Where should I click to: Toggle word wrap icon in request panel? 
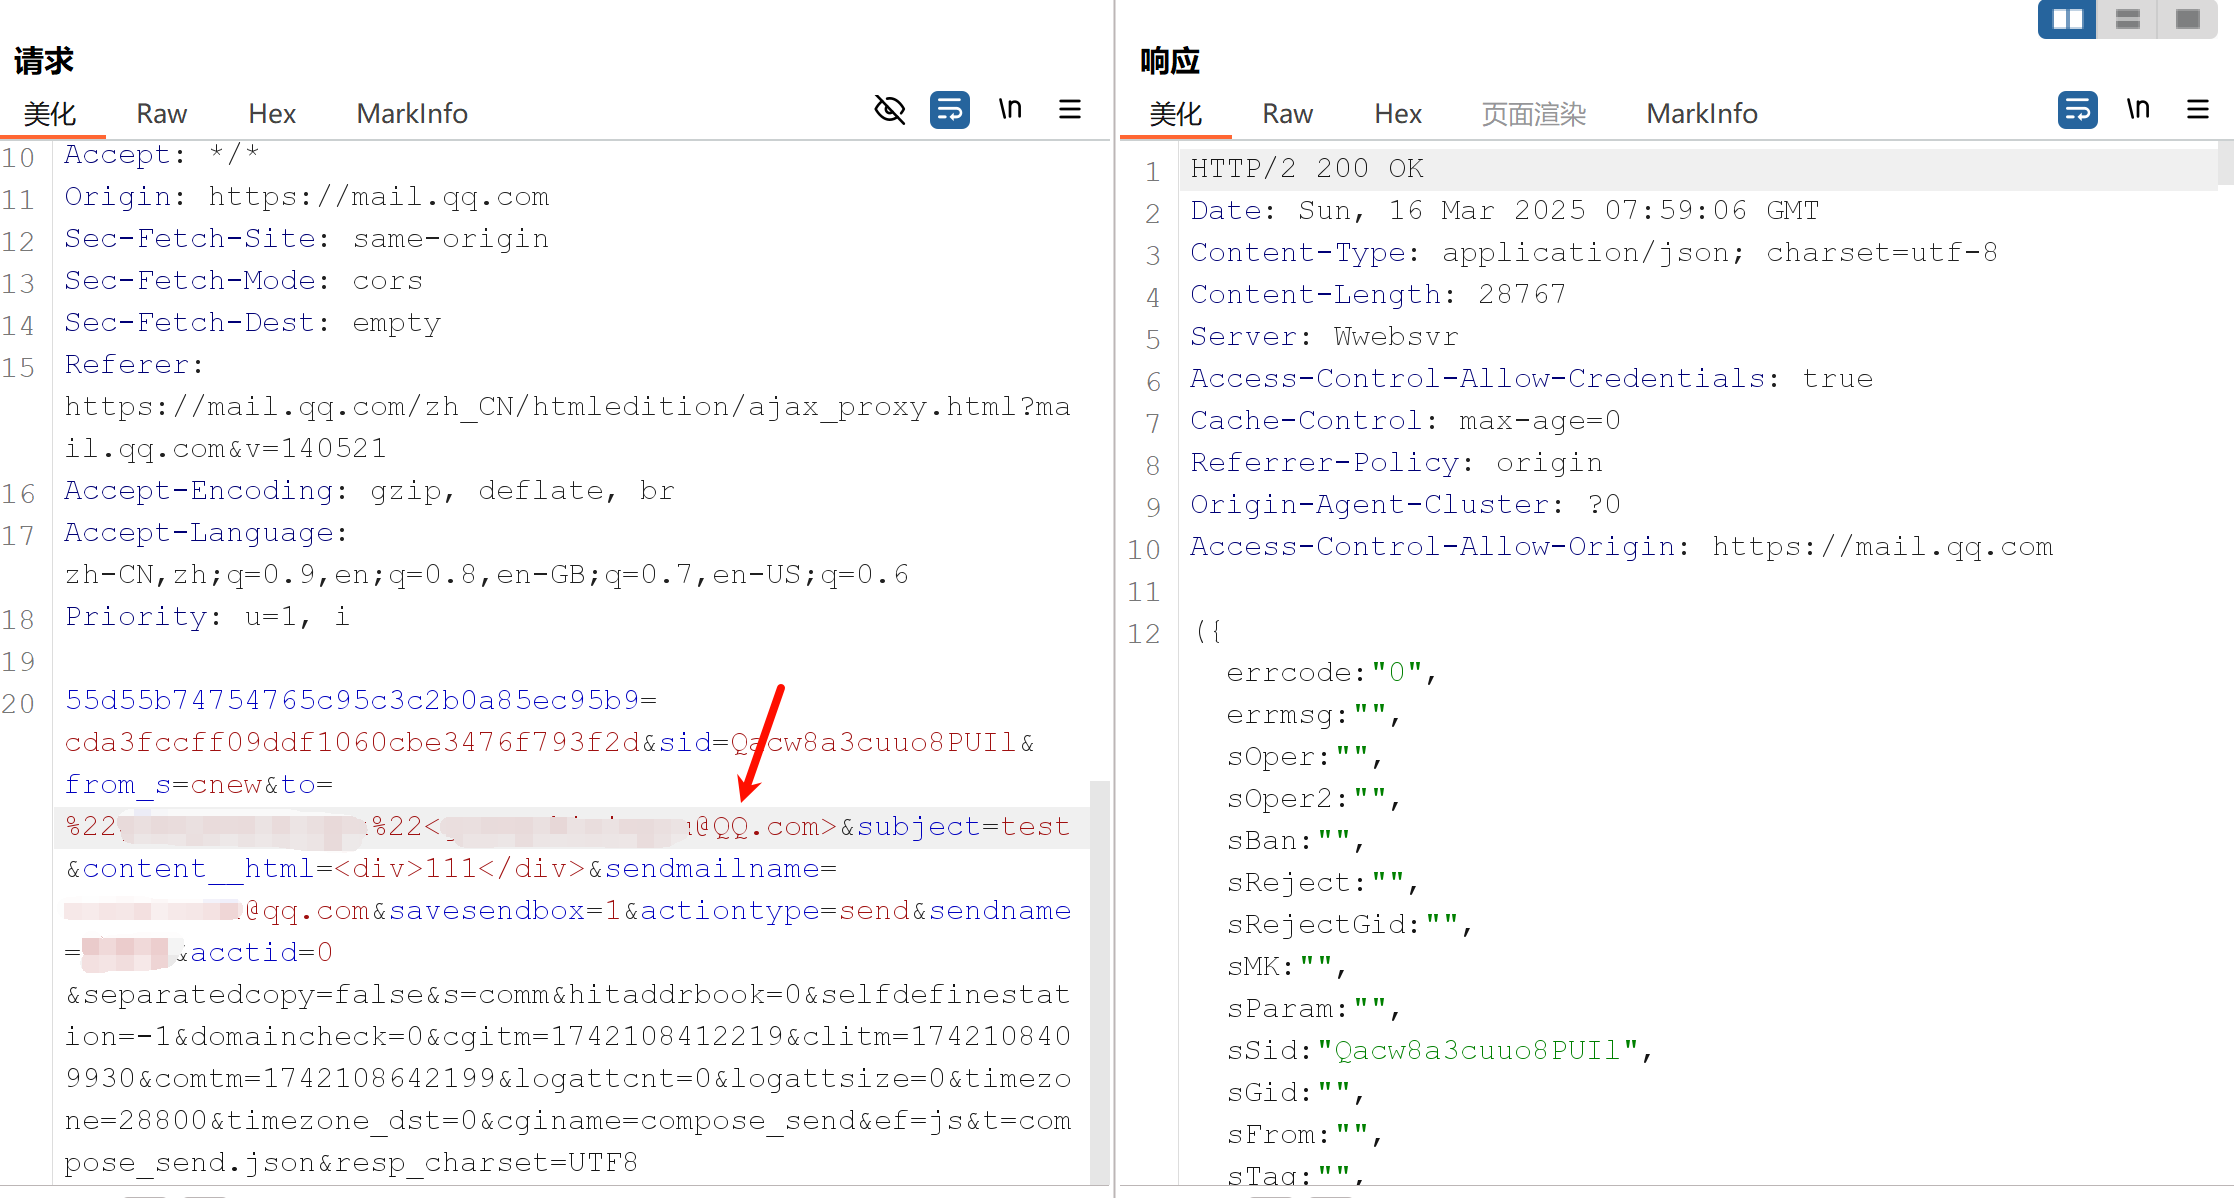pyautogui.click(x=949, y=109)
